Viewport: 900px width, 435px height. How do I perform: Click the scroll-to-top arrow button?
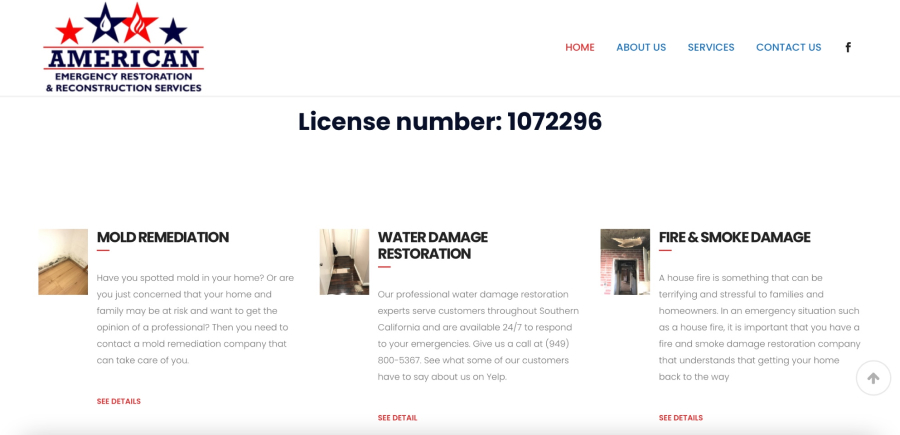(x=873, y=378)
